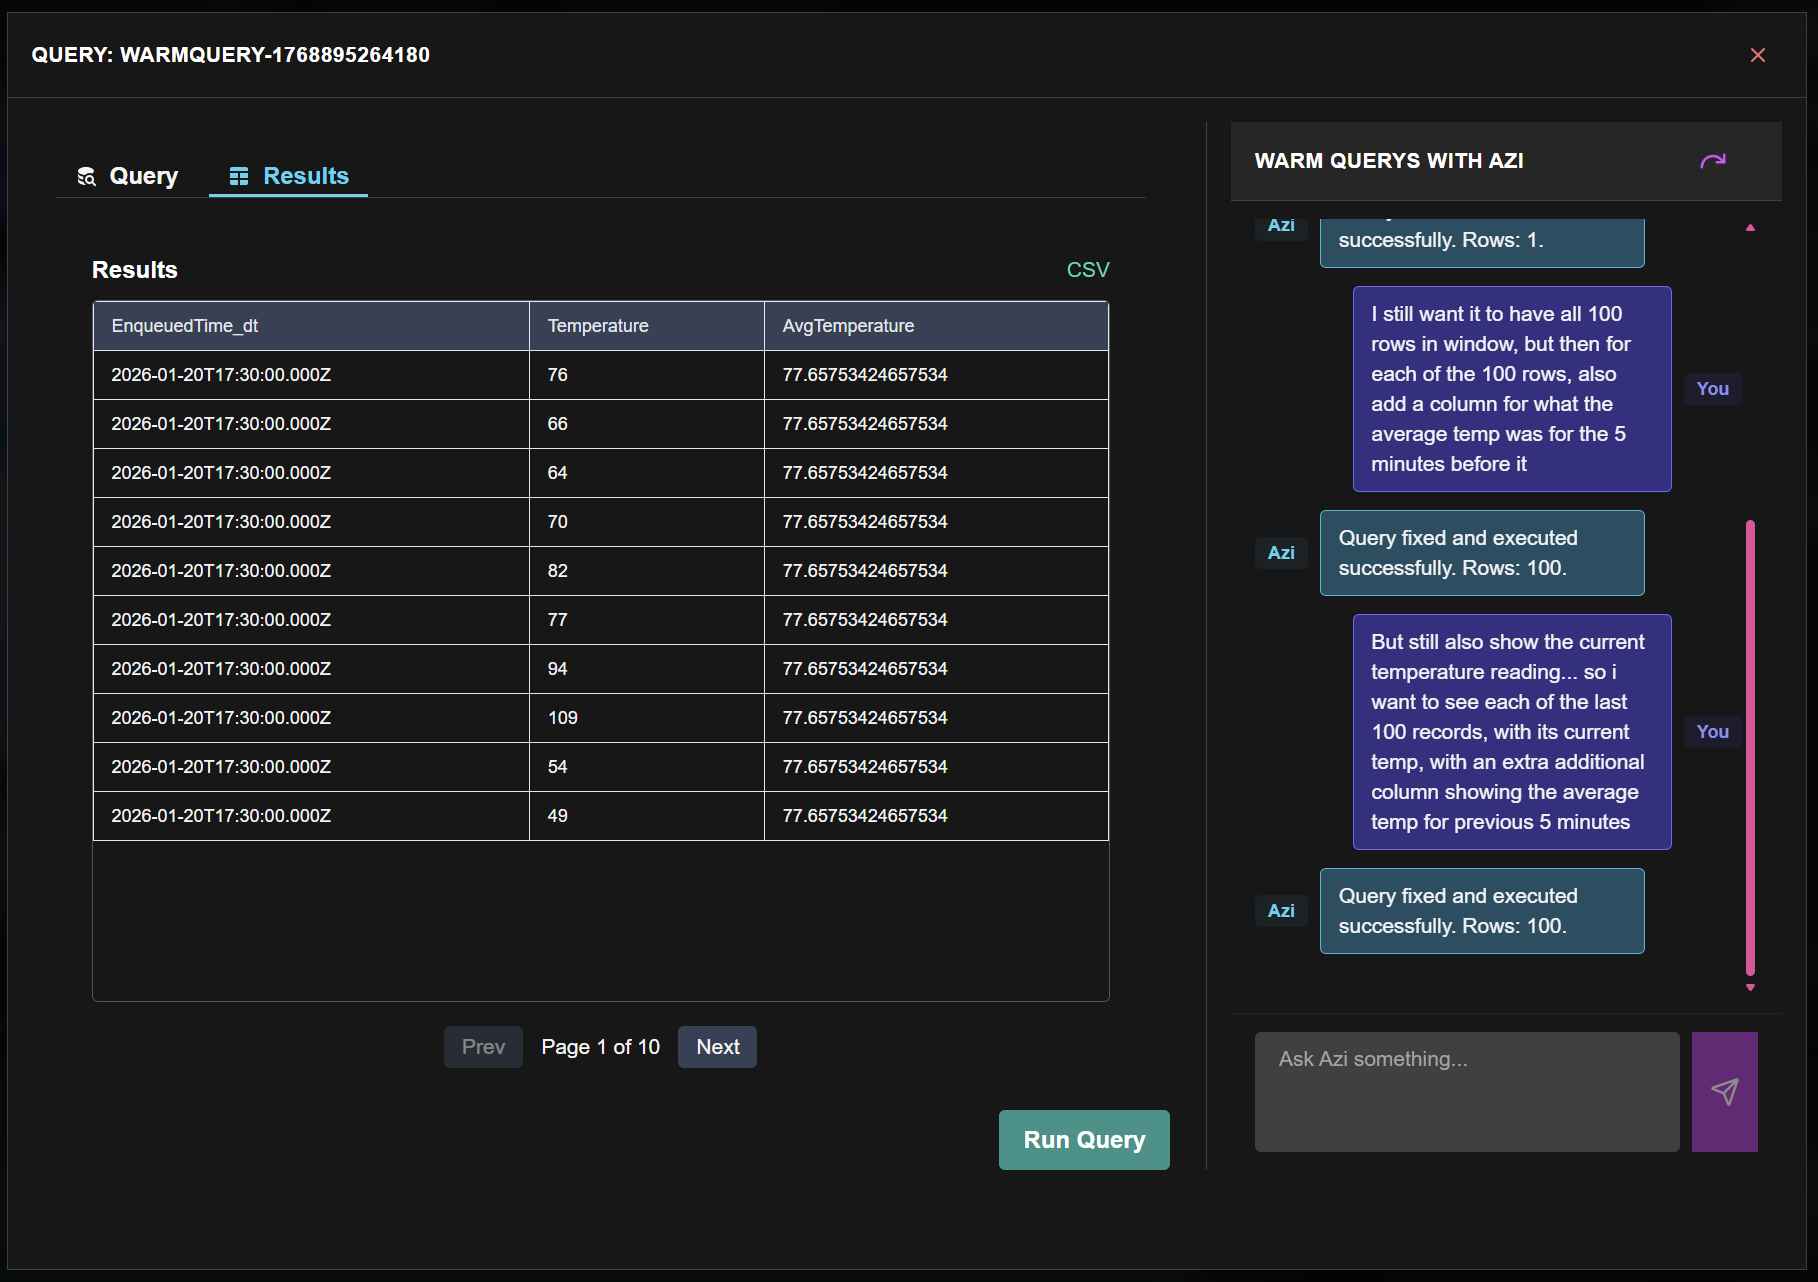
Task: Click the WARM QUERYS WITH AZI heading
Action: pos(1389,161)
